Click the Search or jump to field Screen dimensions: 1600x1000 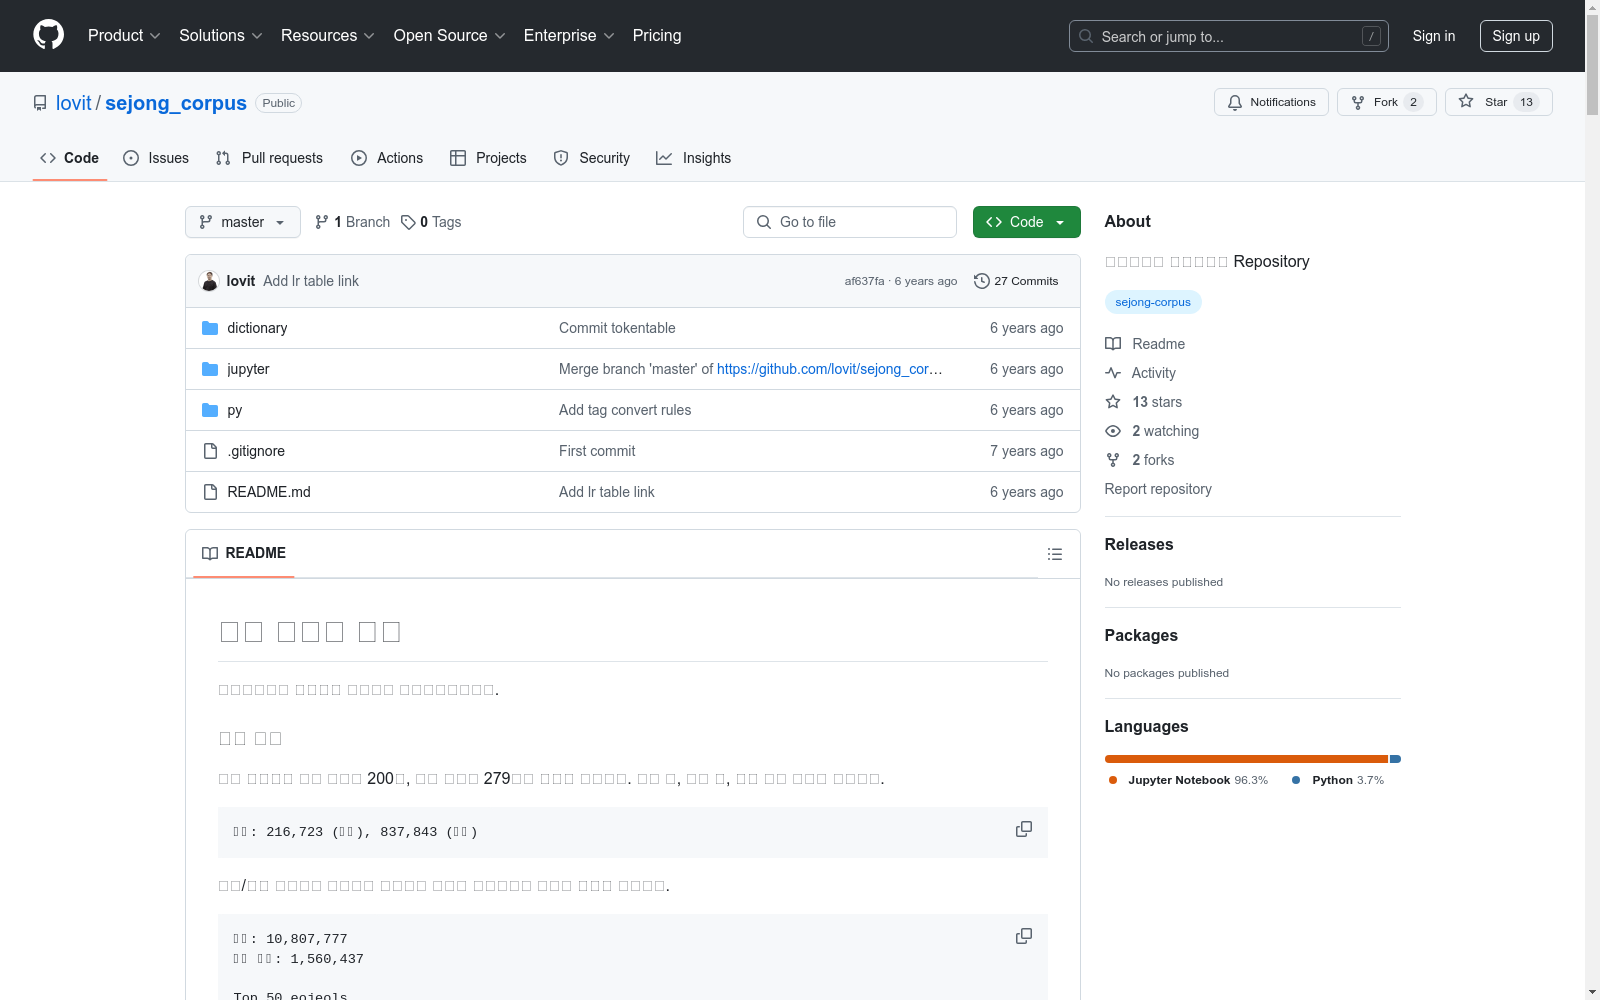[1229, 36]
